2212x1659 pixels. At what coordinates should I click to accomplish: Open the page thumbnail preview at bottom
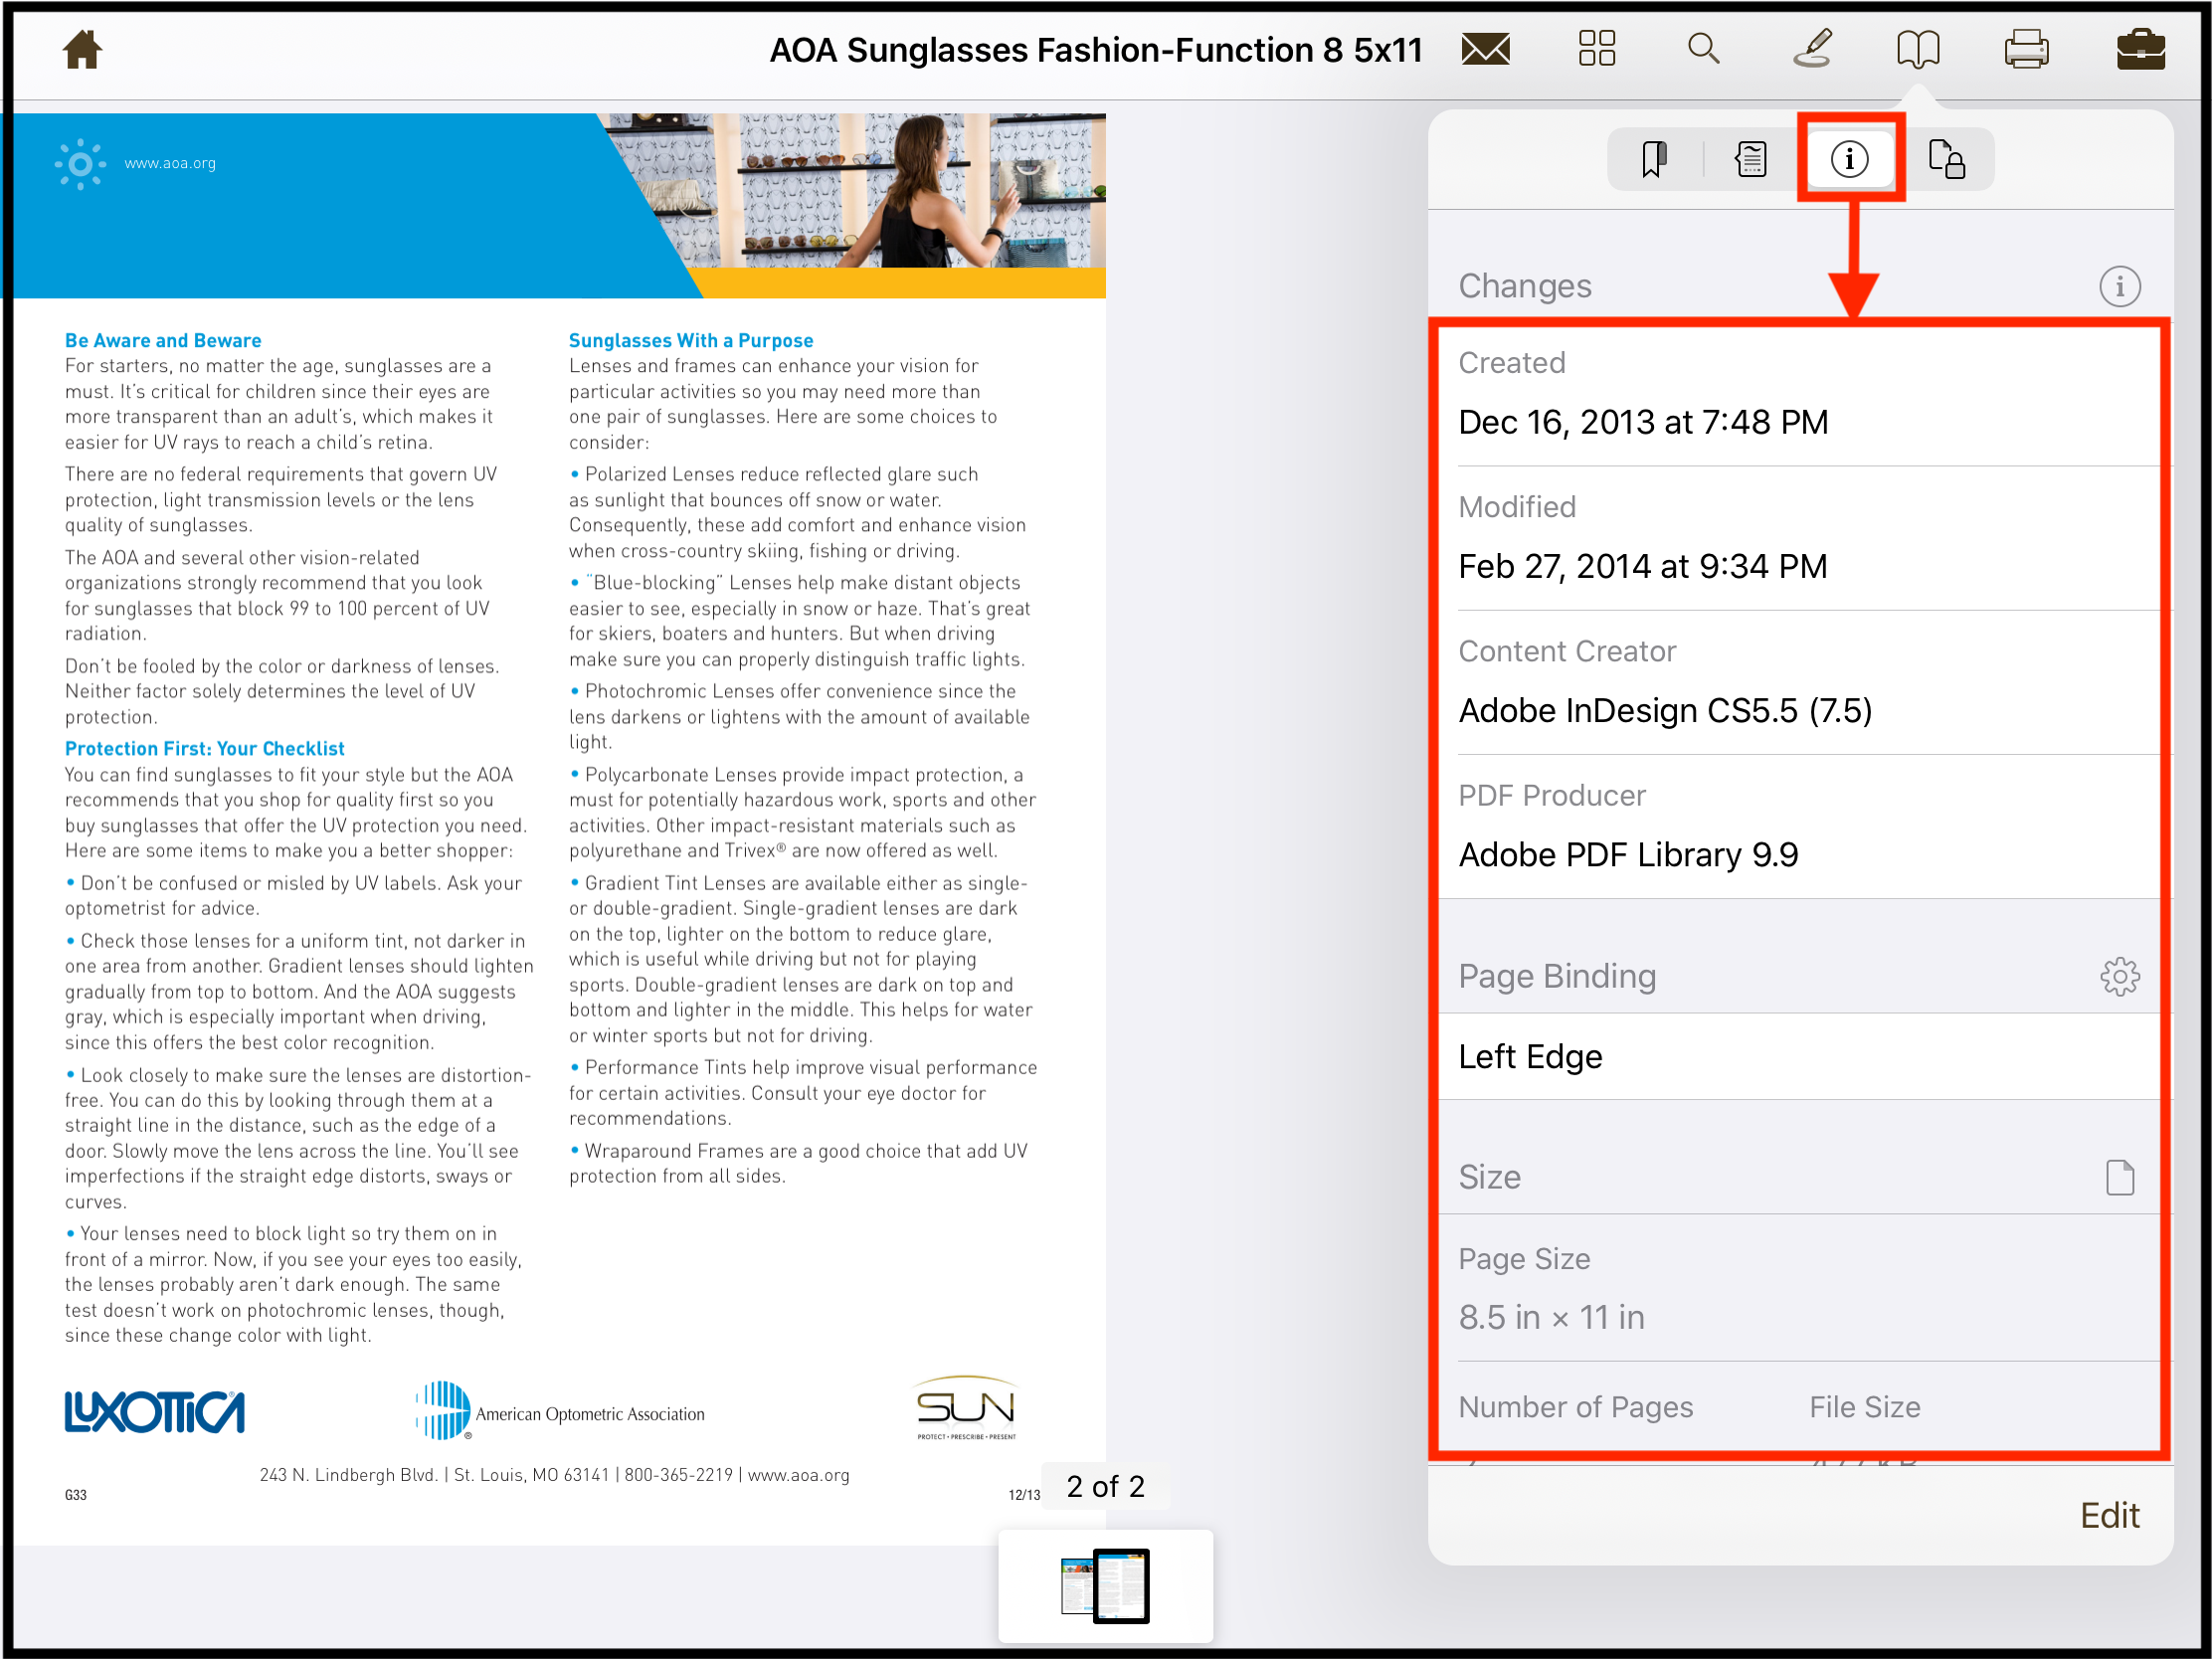(1105, 1587)
